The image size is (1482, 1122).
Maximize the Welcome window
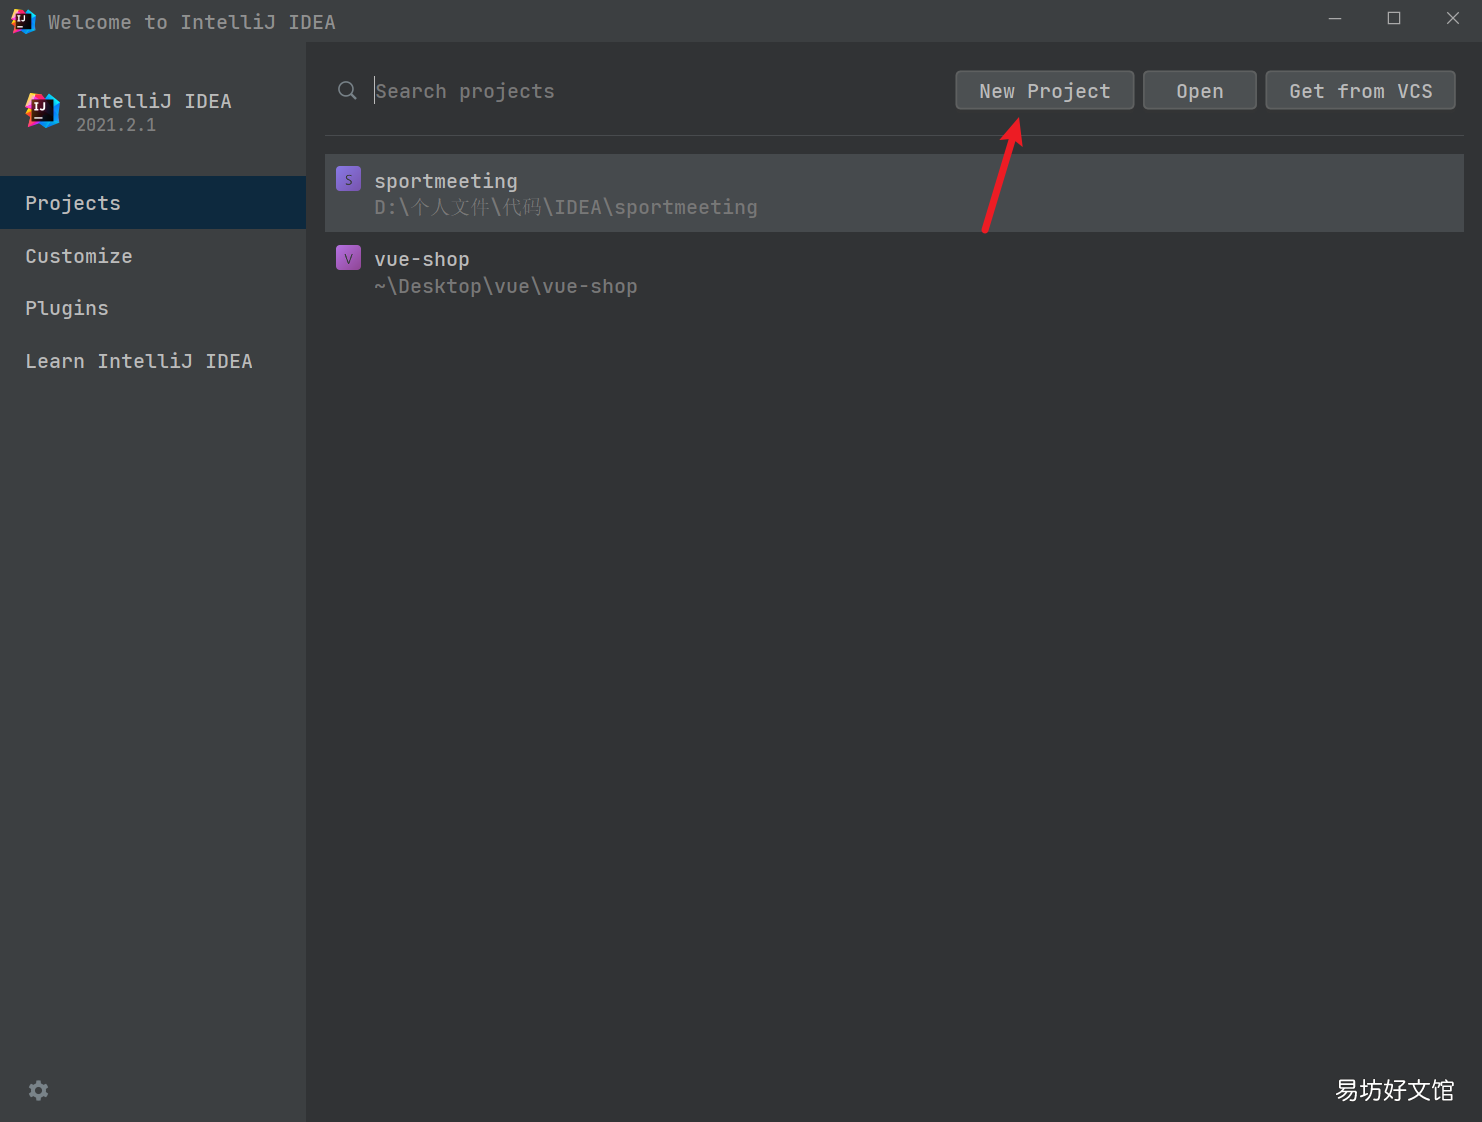pos(1393,19)
